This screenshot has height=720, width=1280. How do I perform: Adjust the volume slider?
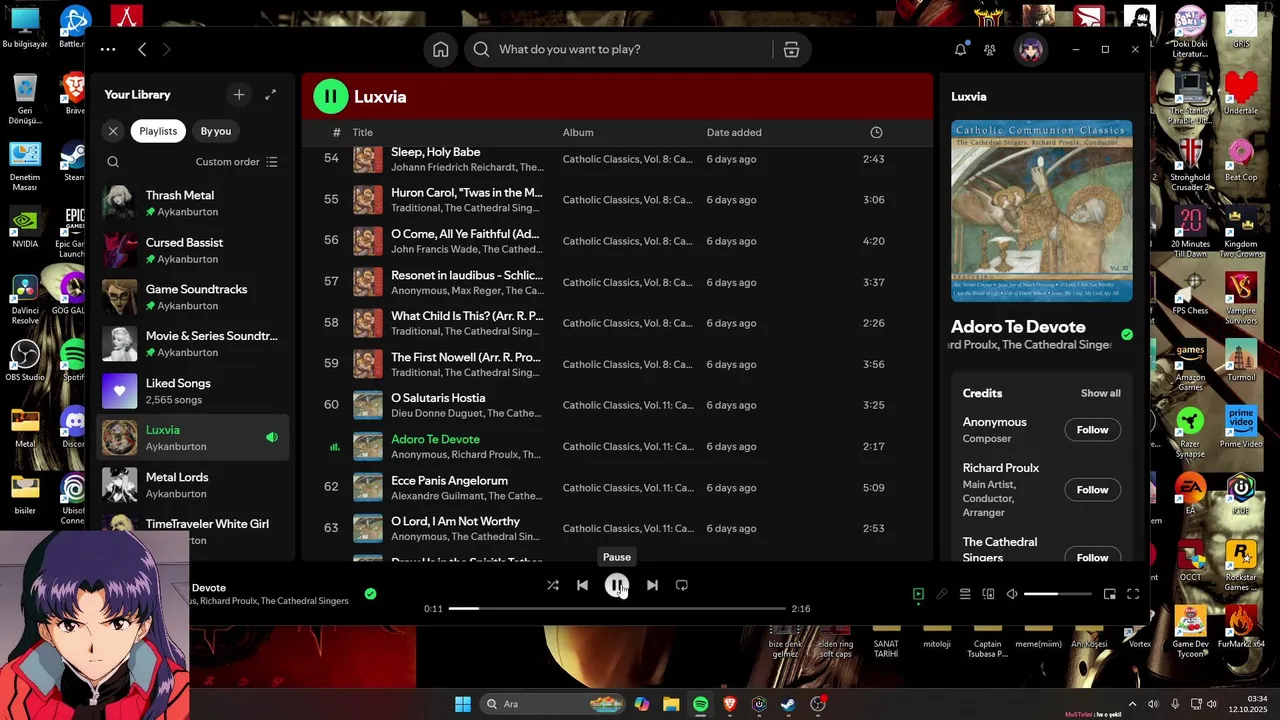[1058, 594]
